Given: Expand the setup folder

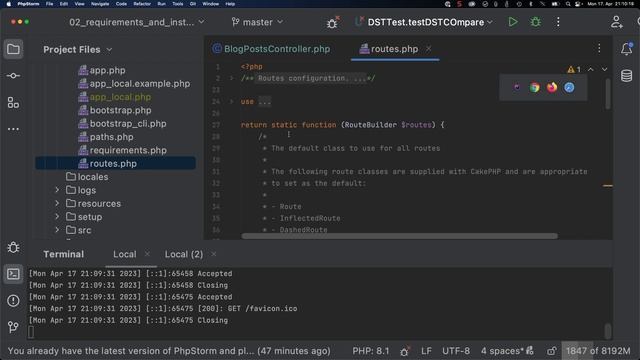Looking at the screenshot, I should [x=57, y=217].
